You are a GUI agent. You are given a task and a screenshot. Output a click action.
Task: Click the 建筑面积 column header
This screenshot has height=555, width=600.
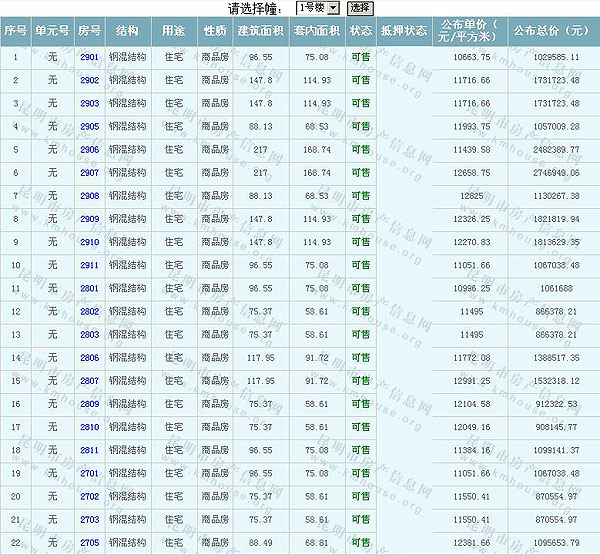[x=260, y=32]
